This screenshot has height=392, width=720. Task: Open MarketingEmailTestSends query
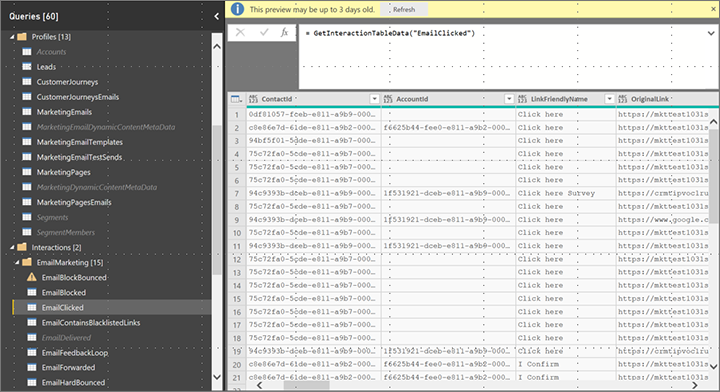[79, 157]
